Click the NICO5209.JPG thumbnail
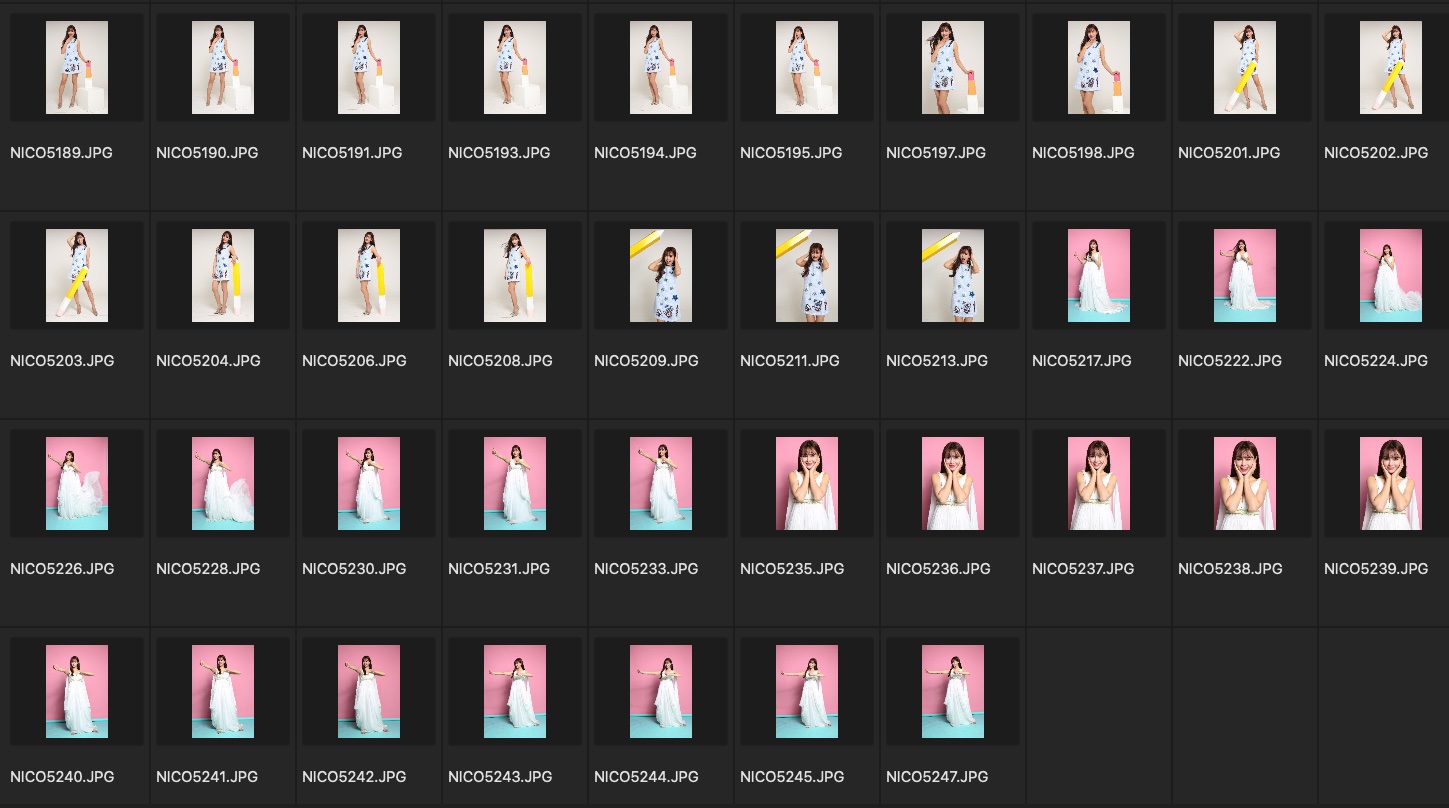 (661, 276)
